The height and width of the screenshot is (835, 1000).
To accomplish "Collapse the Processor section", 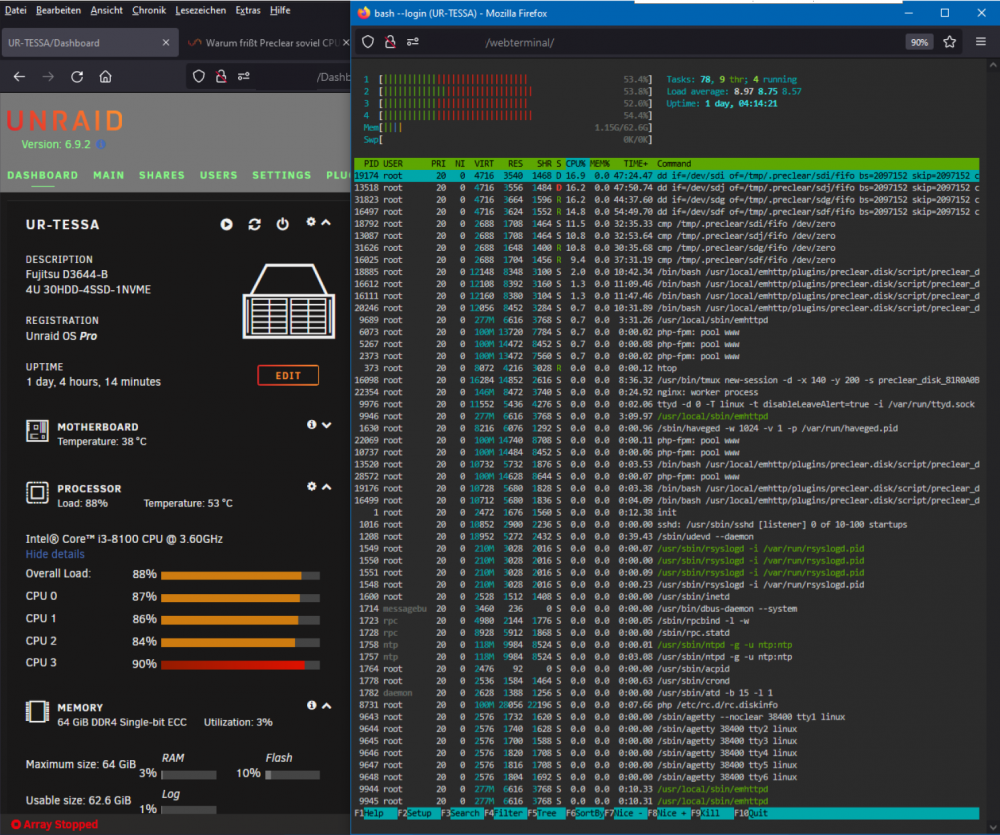I will [327, 487].
